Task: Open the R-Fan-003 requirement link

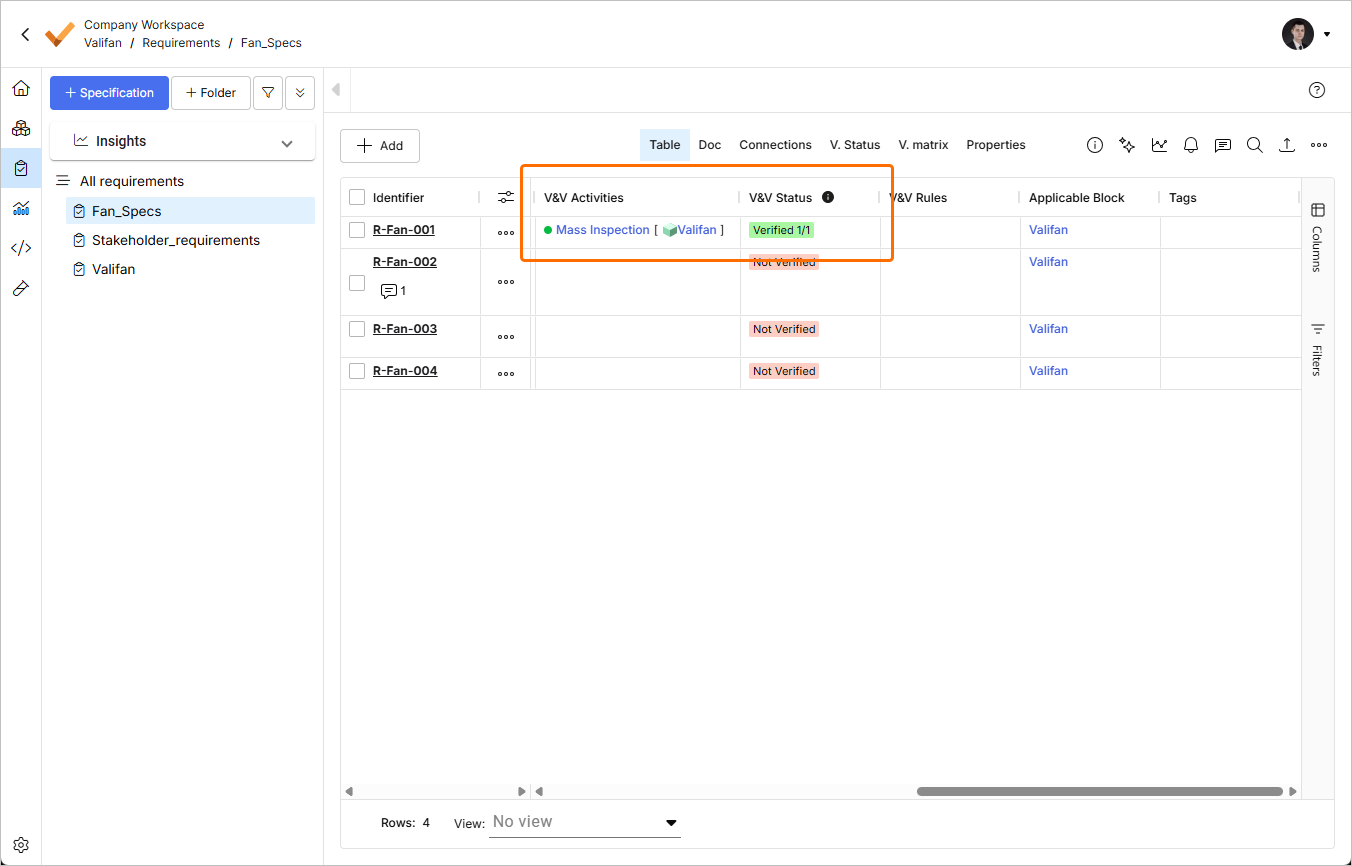Action: 405,329
